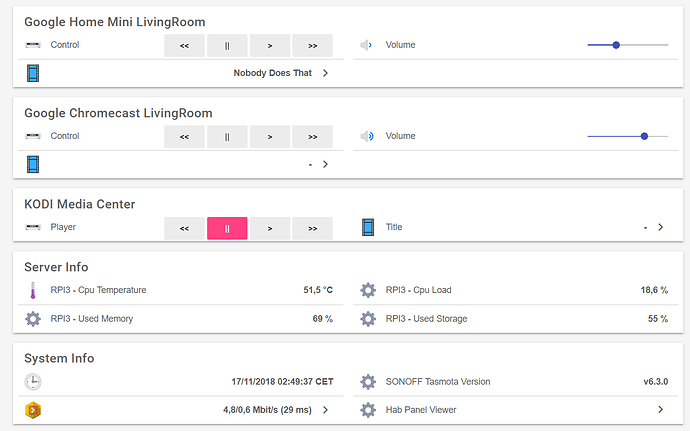Click the v6.3.0 version value
Image resolution: width=690 pixels, height=431 pixels.
coord(656,382)
